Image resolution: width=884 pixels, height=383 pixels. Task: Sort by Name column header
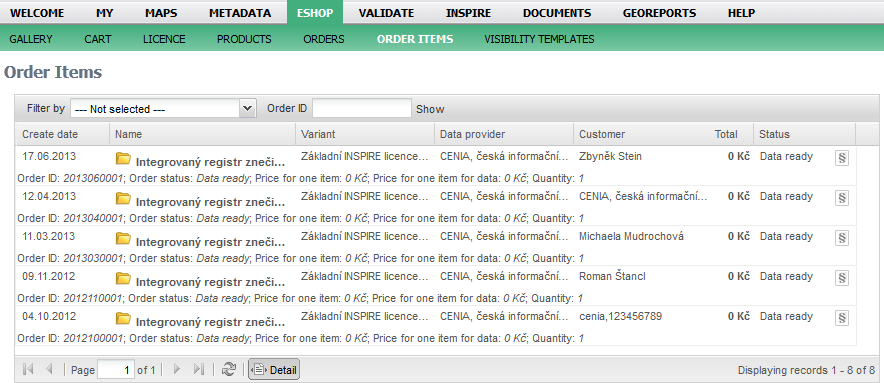(202, 134)
